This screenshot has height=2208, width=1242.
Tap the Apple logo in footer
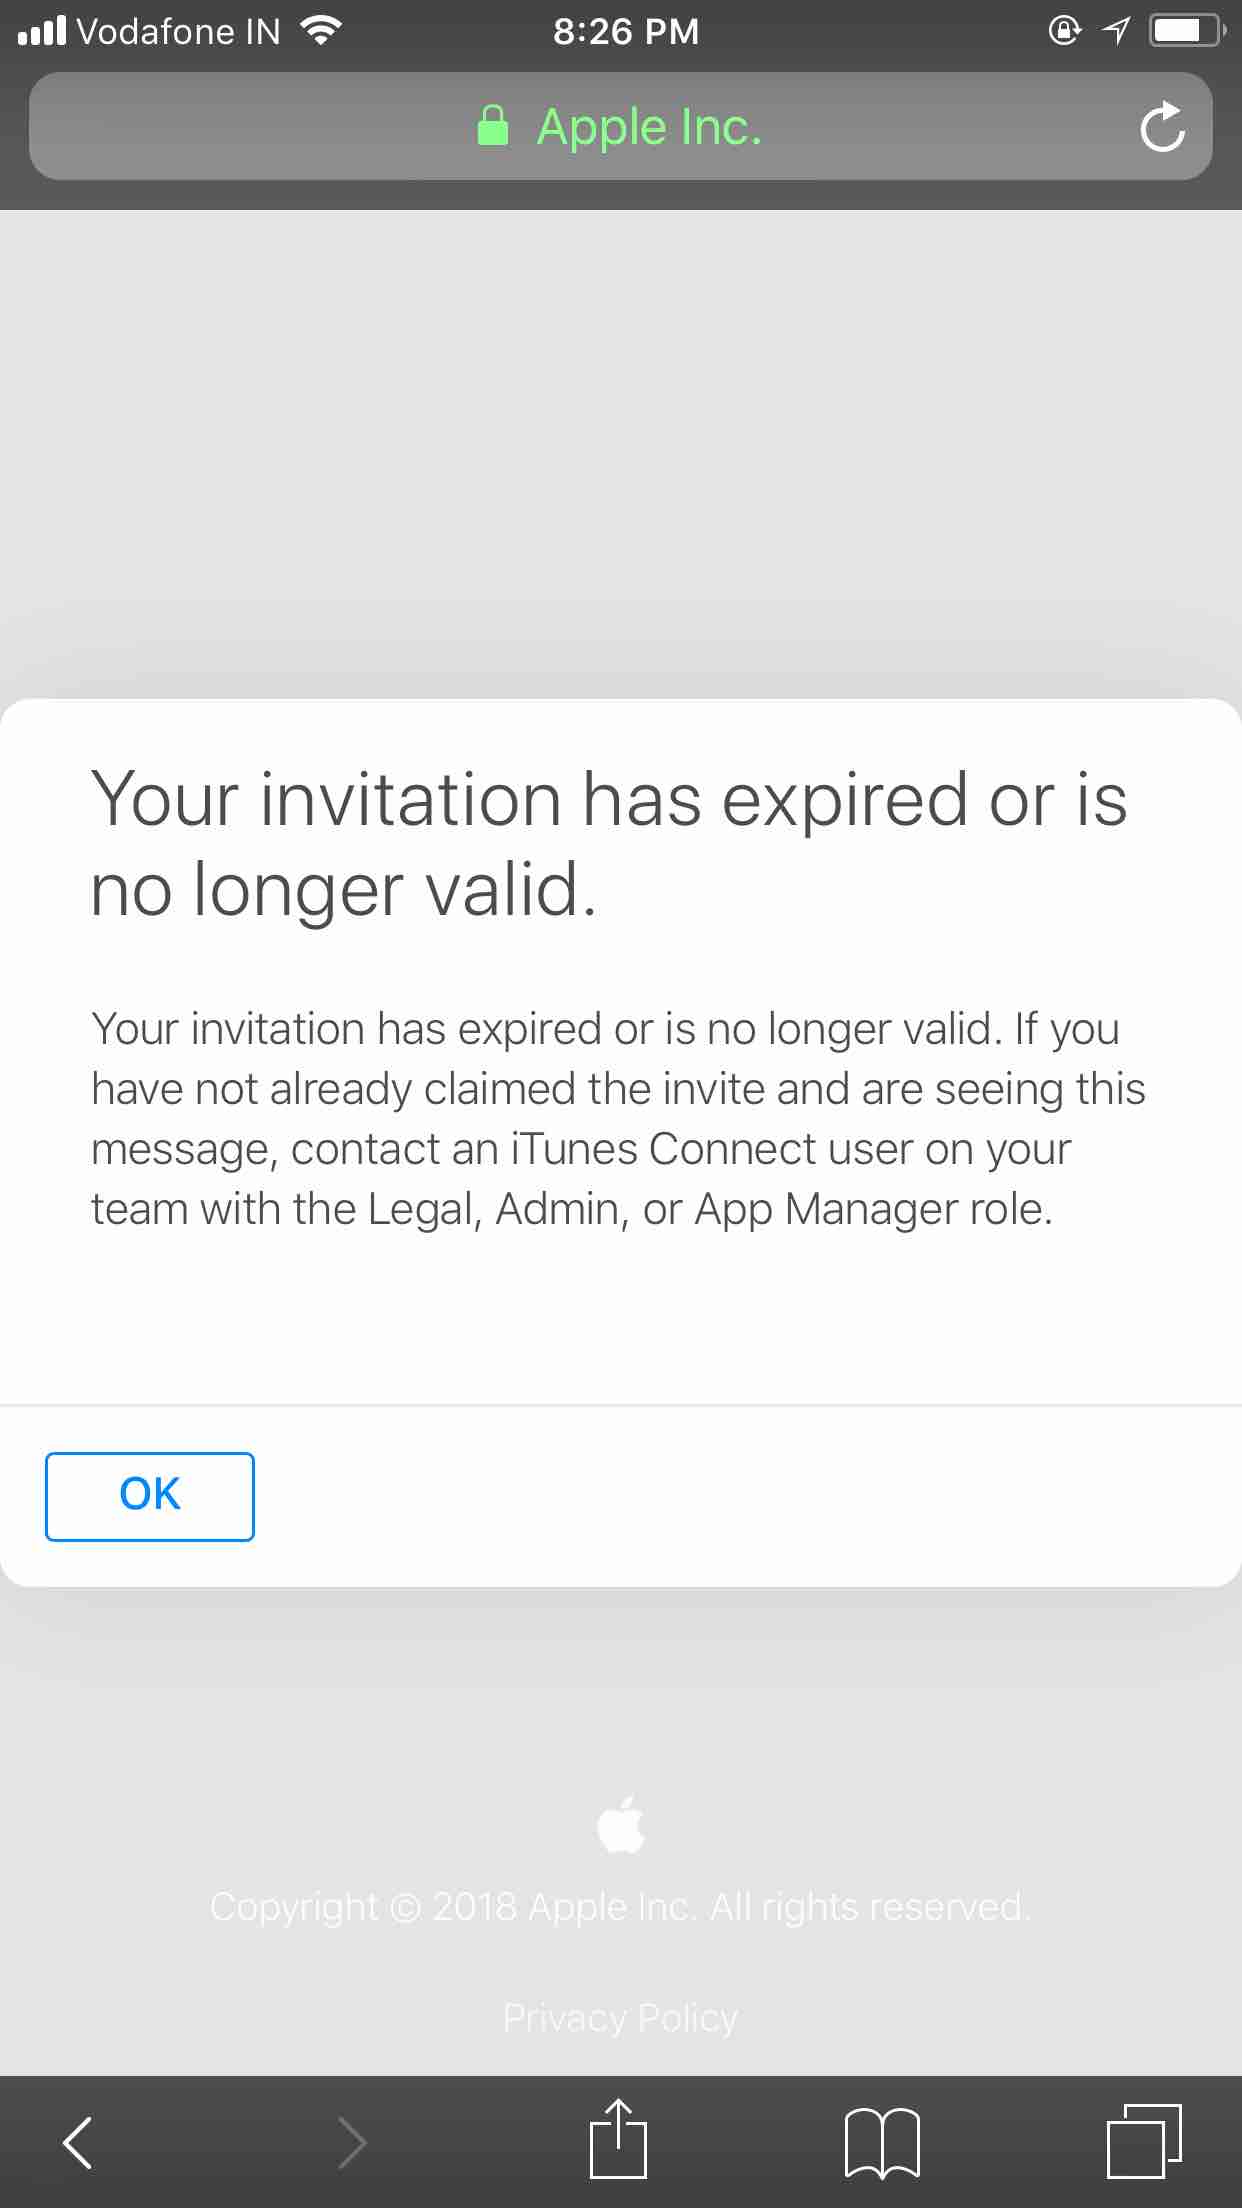[x=621, y=1824]
